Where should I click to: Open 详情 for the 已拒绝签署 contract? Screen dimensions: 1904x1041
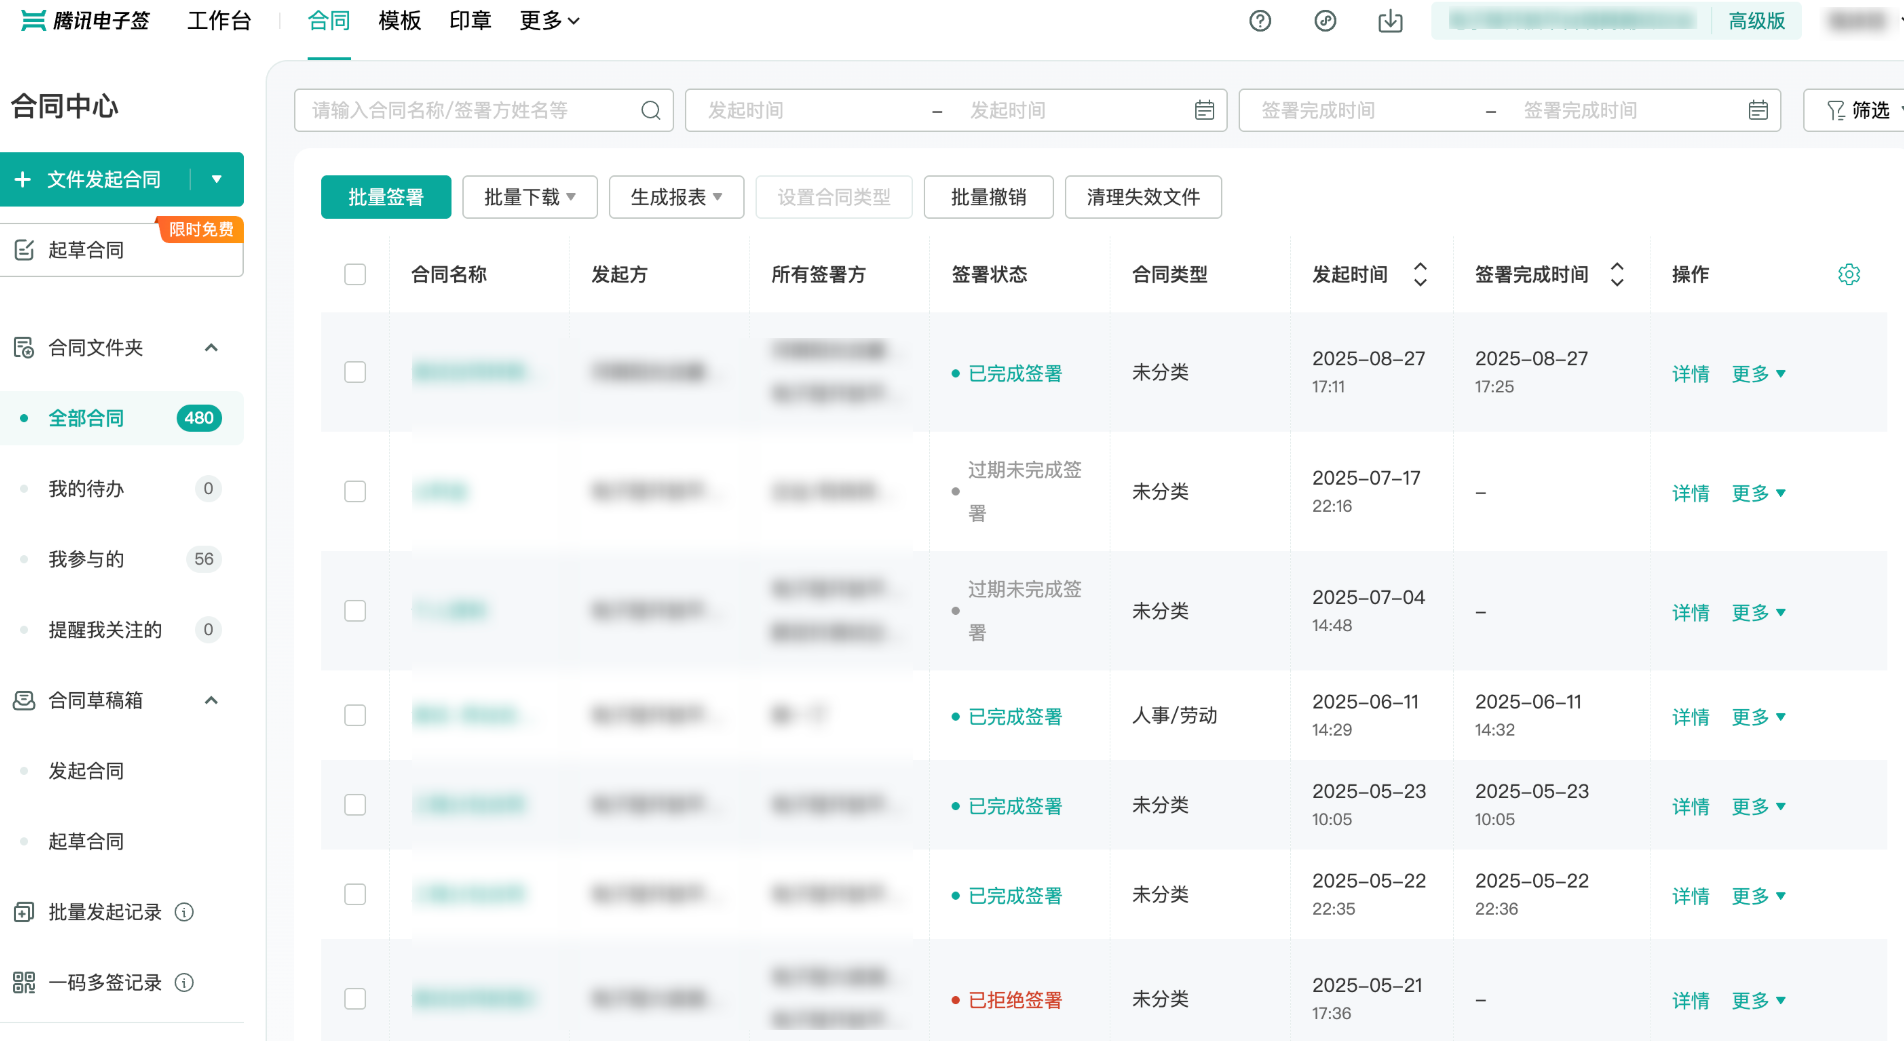[x=1690, y=1000]
